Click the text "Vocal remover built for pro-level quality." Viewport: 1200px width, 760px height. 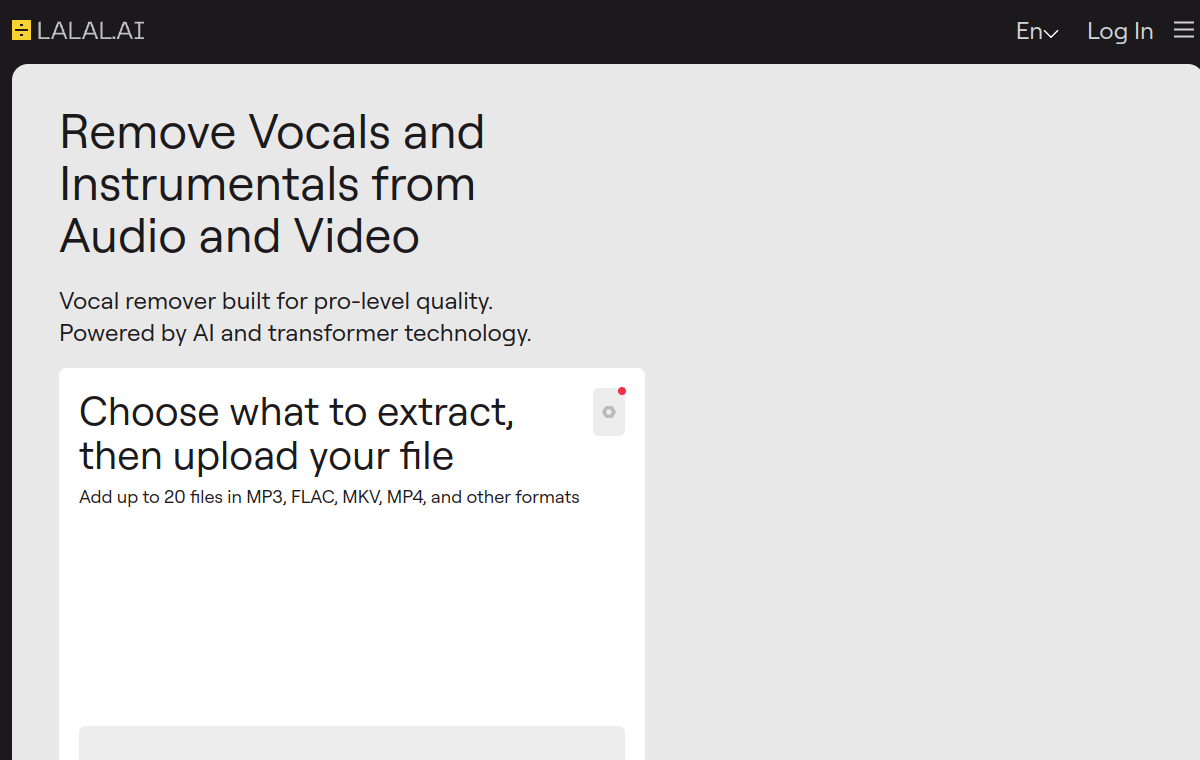[276, 301]
